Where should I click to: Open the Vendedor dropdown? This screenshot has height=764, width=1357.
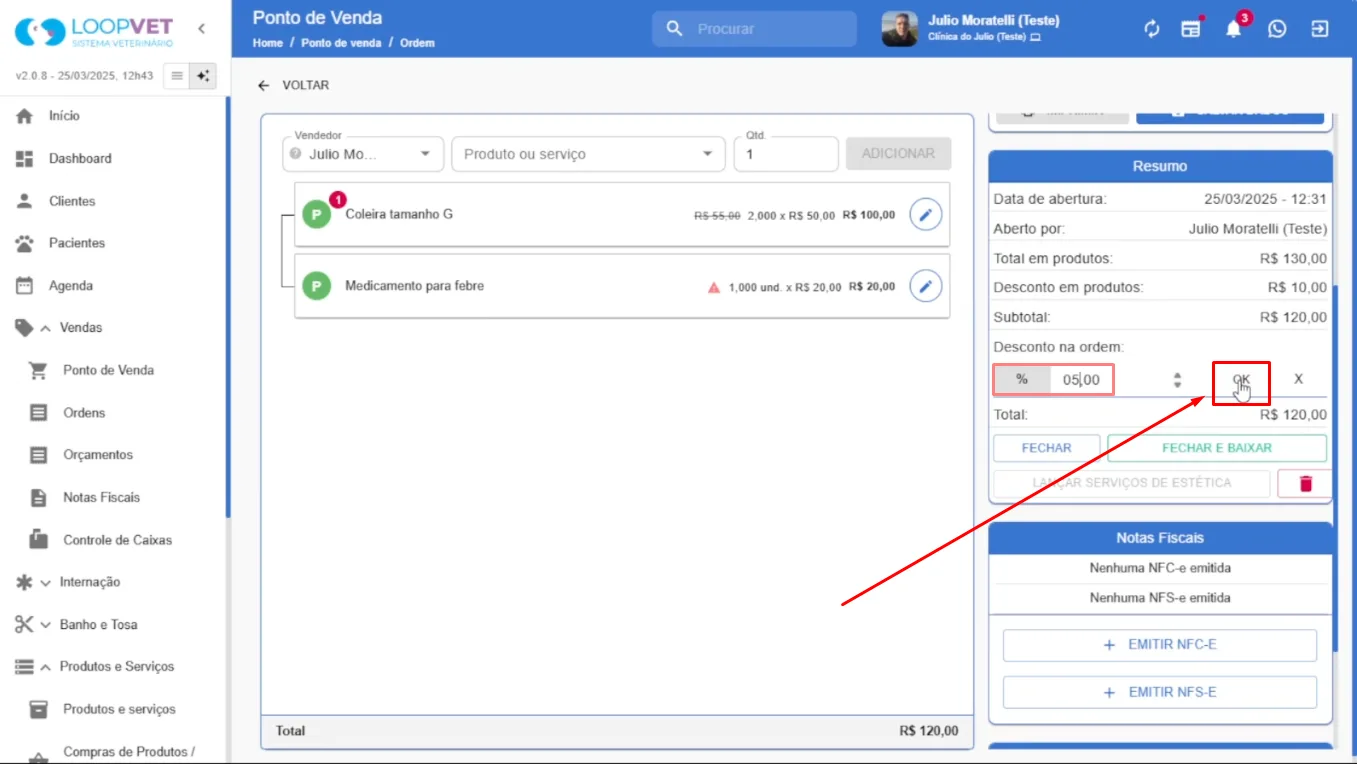coord(363,154)
